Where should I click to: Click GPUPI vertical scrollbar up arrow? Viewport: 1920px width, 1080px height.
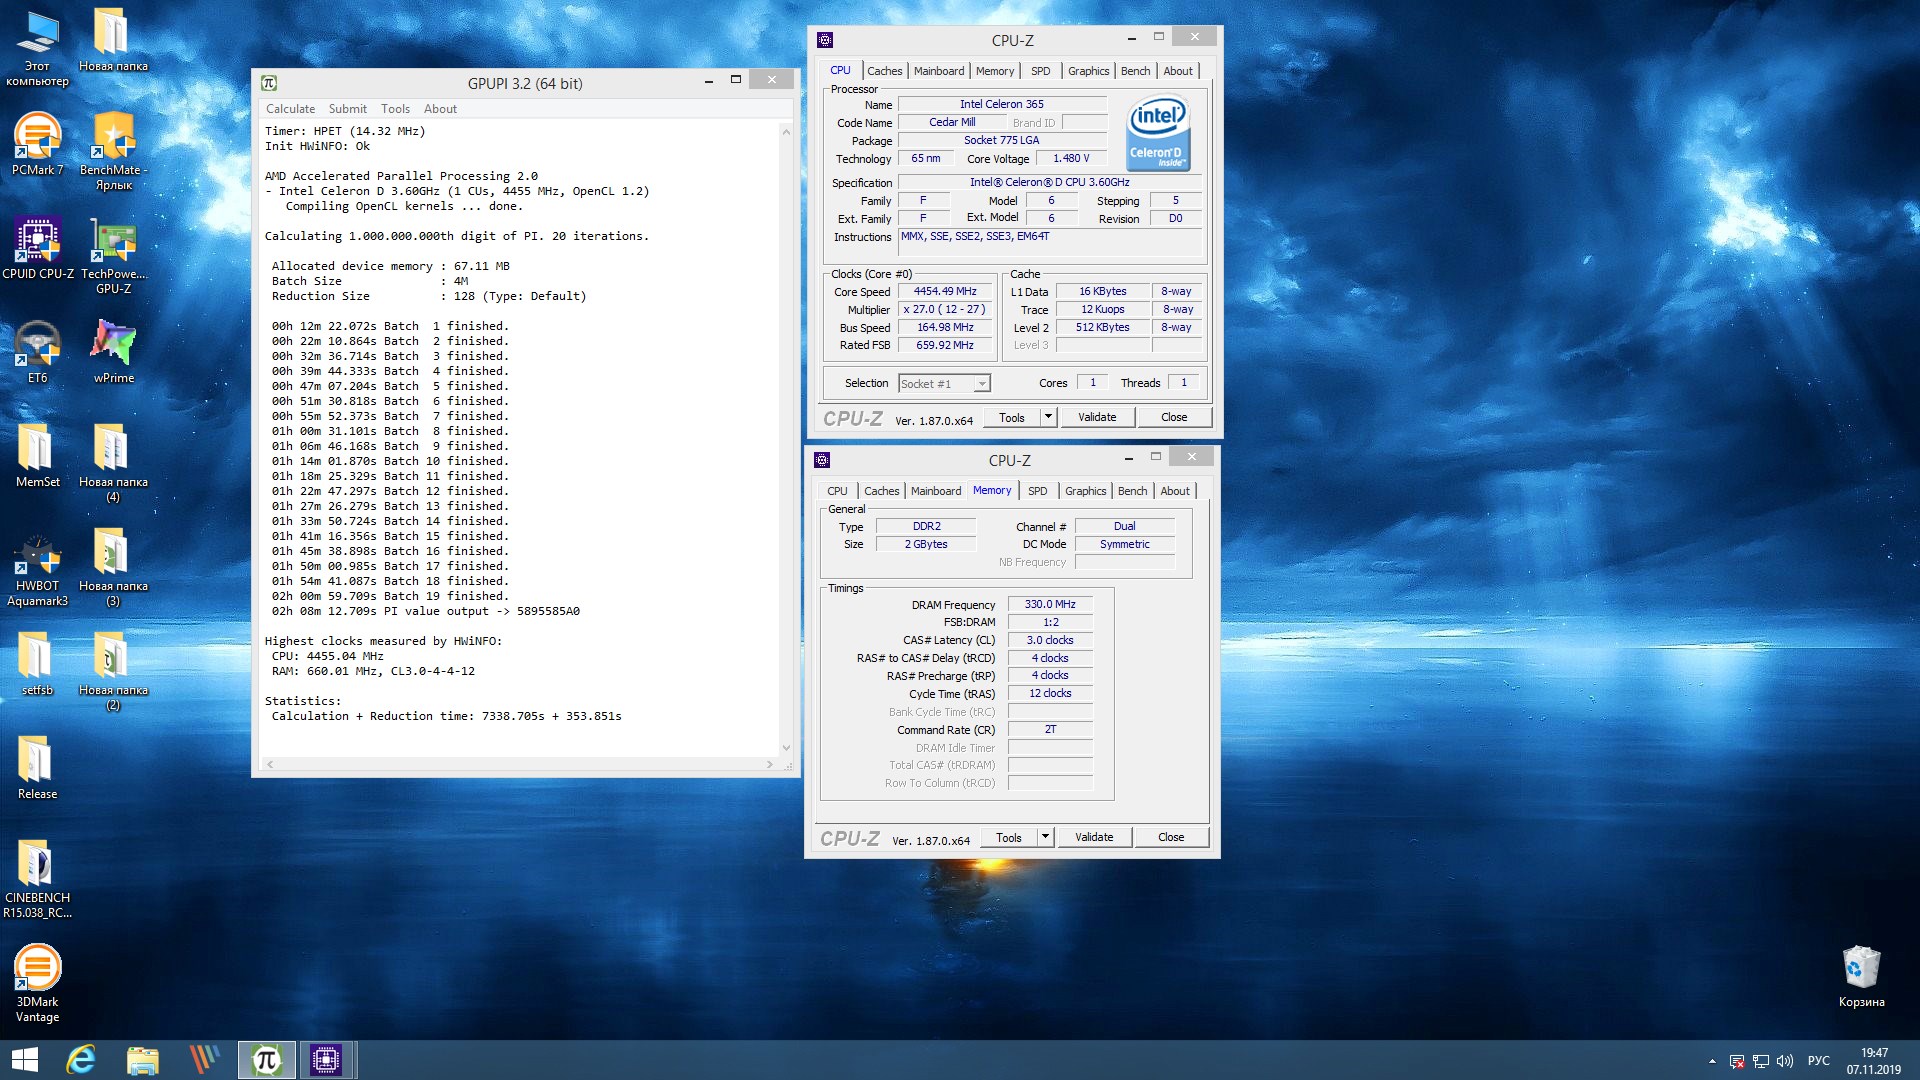point(786,131)
